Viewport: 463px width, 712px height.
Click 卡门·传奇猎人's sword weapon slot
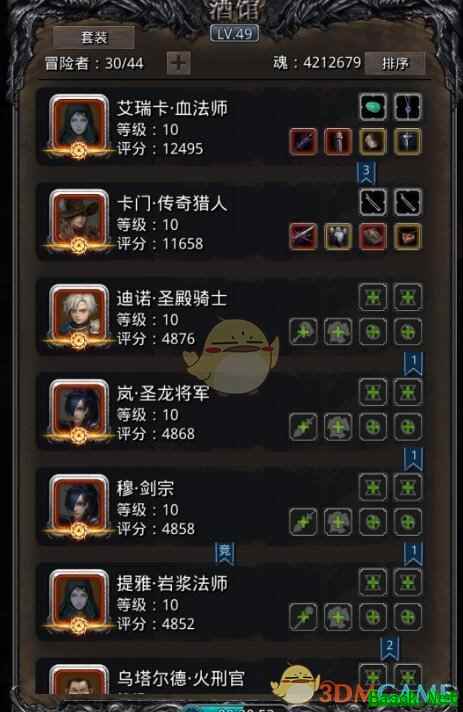[303, 237]
